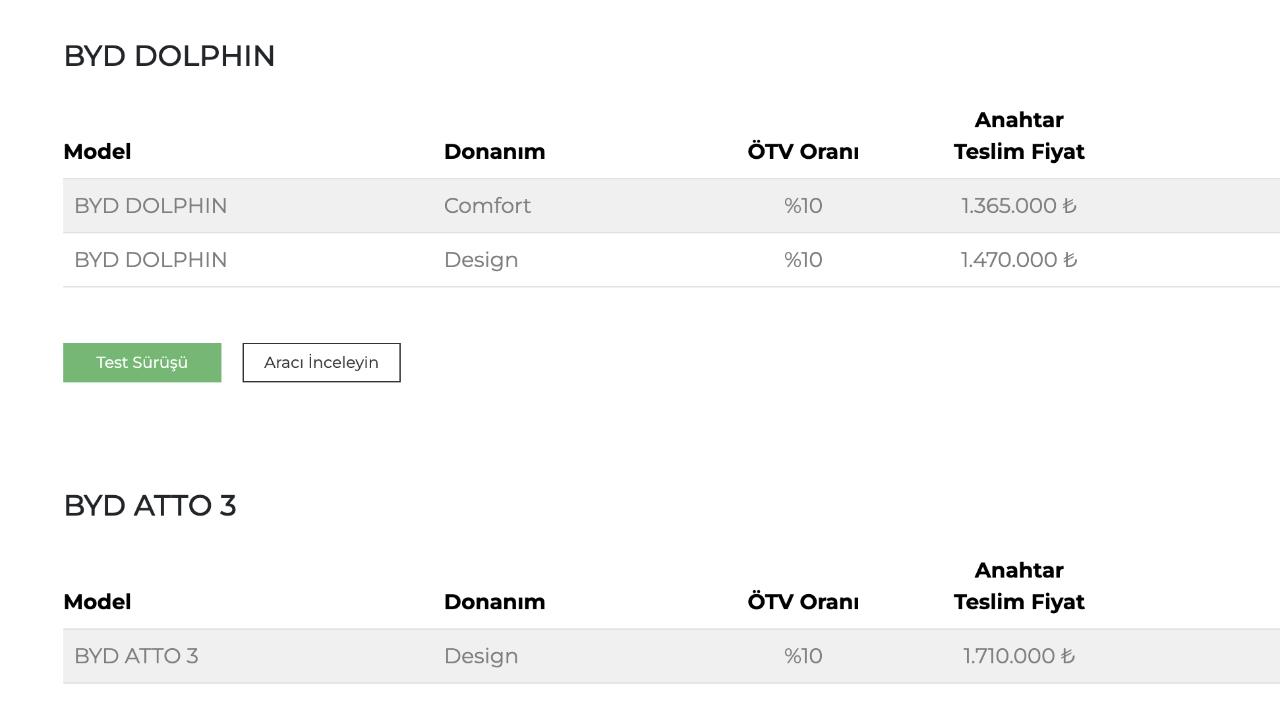Screen dimensions: 1280x720
Task: Select the Dolphin Design trim cell
Action: pos(481,260)
